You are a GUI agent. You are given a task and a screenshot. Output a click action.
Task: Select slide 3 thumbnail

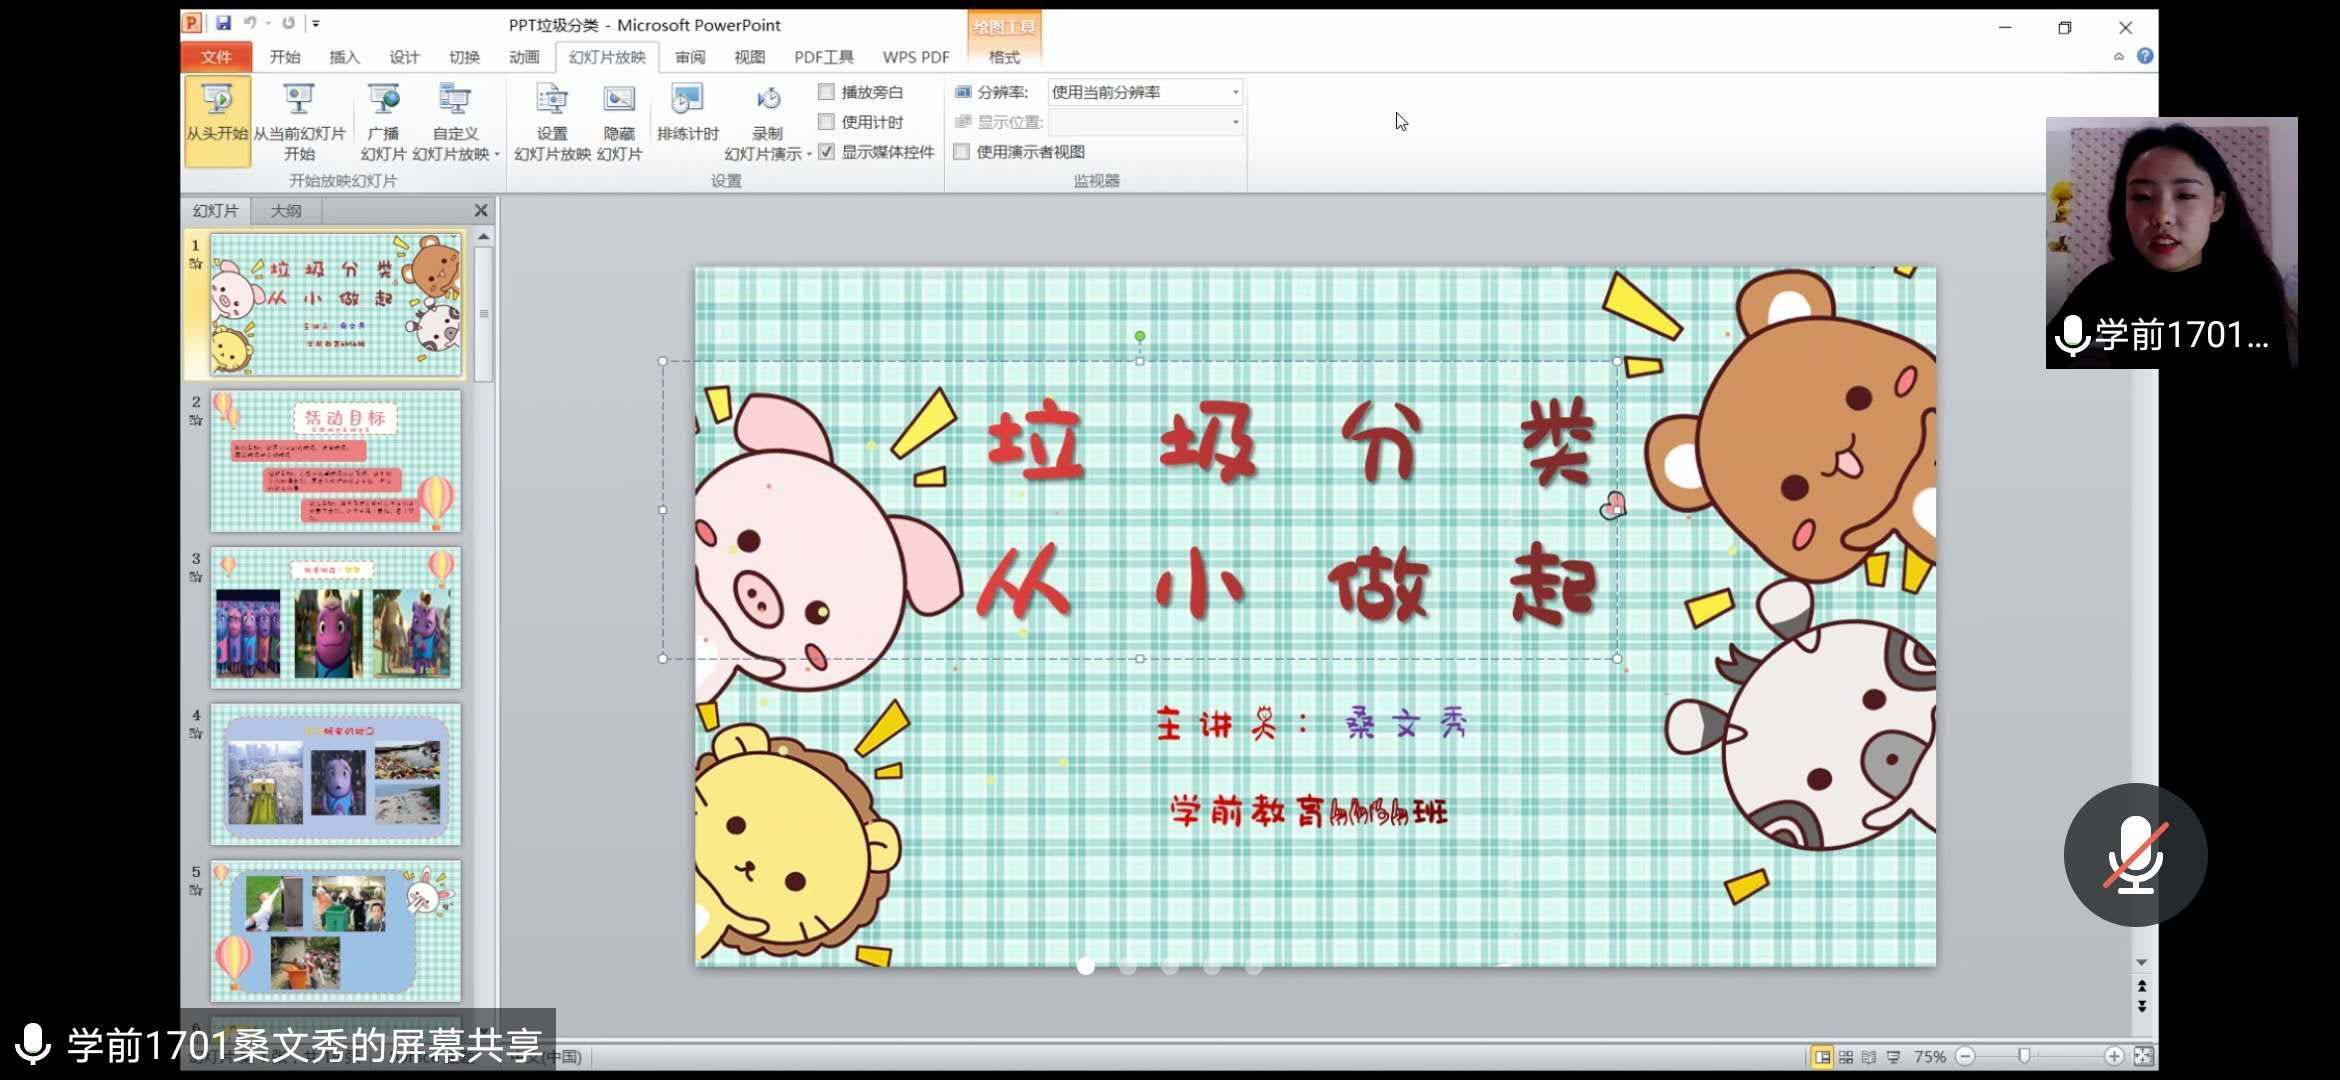click(x=335, y=618)
